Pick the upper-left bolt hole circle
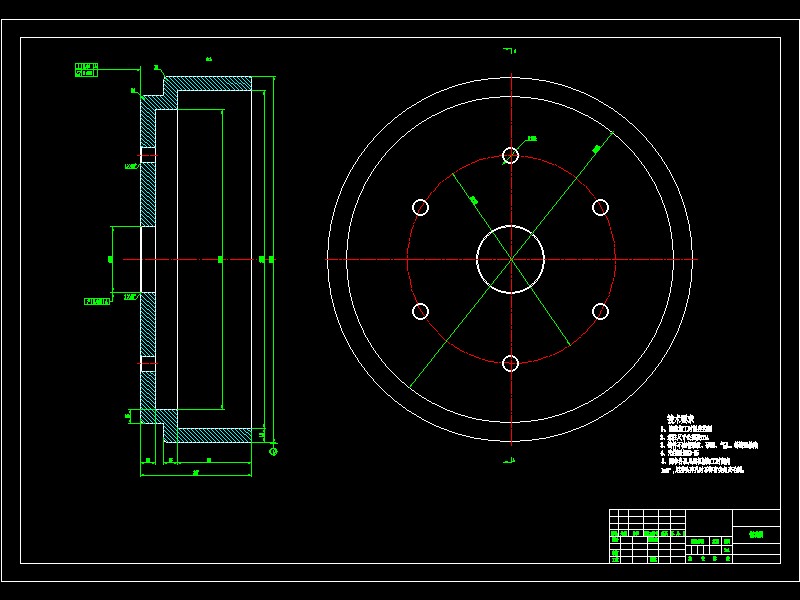Viewport: 800px width, 600px height. [420, 208]
